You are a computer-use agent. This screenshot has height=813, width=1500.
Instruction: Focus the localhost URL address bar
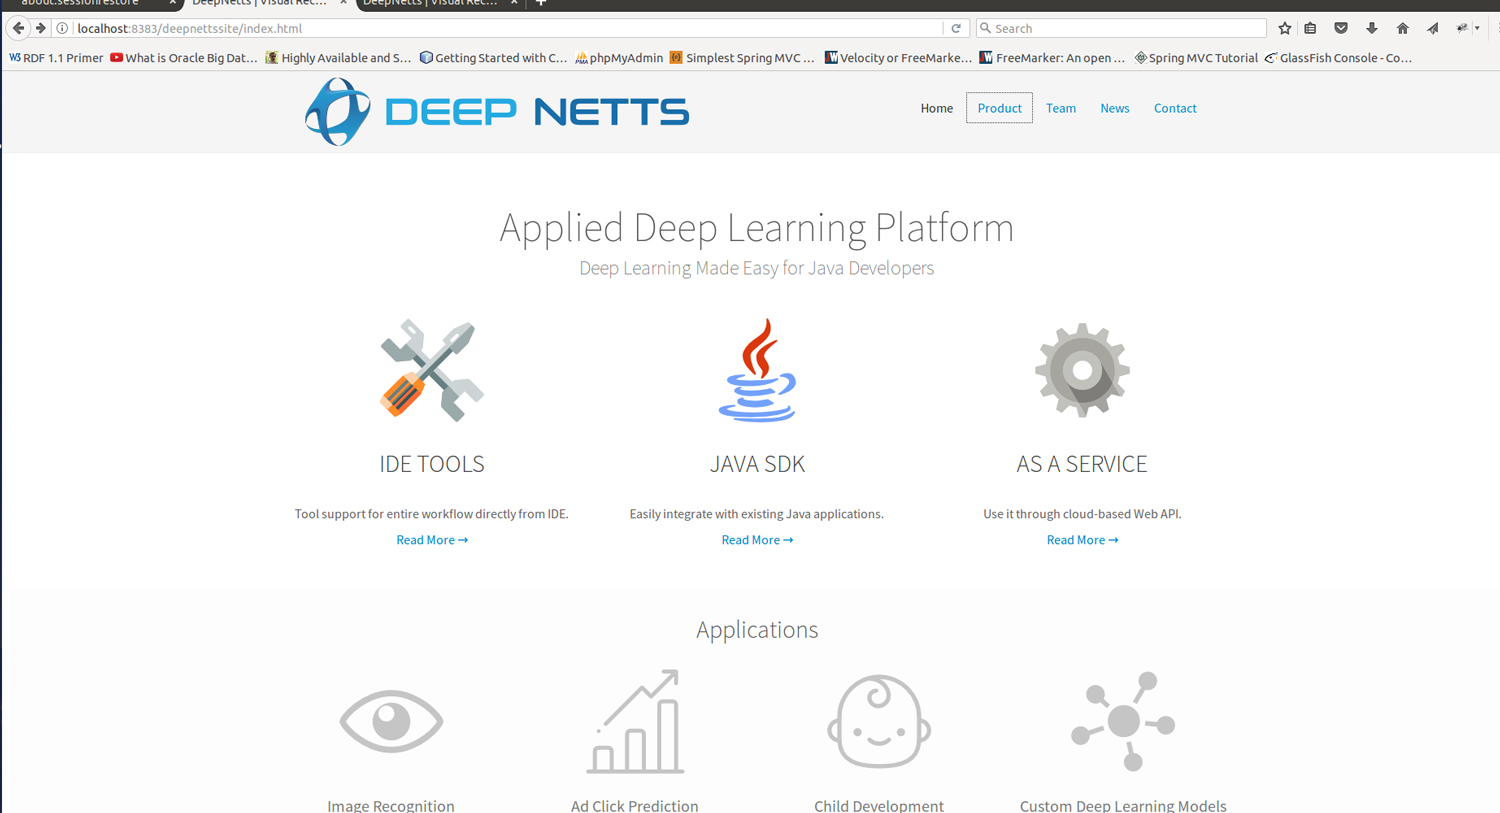click(508, 28)
